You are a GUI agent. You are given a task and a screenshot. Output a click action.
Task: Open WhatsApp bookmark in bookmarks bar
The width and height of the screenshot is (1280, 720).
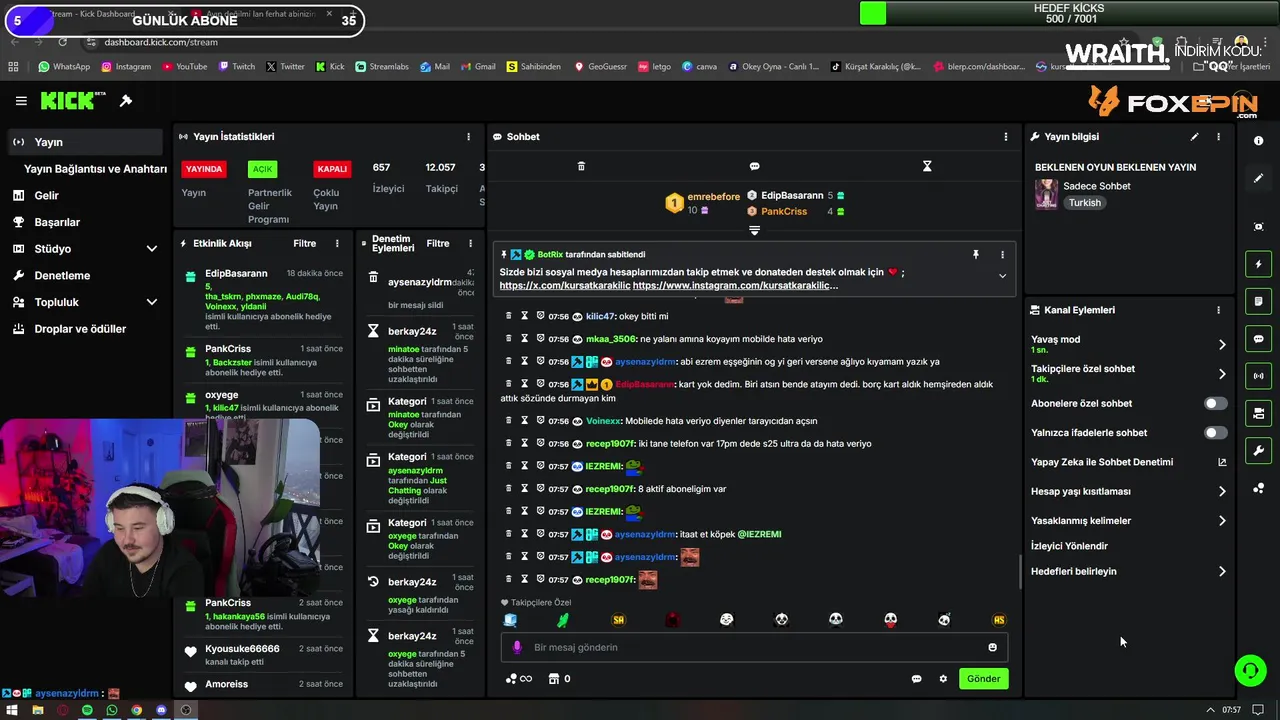[64, 67]
